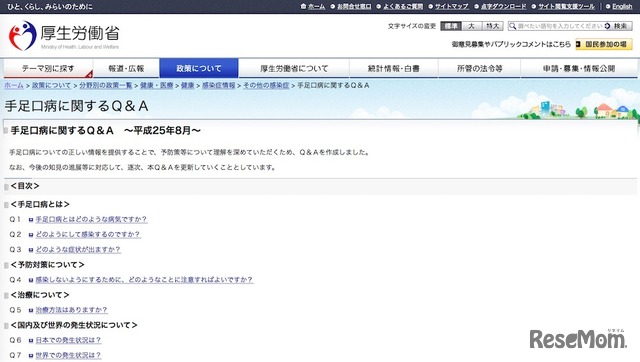Open Q2 どのようにして感染するのですか link
This screenshot has height=362, width=640.
(x=88, y=235)
